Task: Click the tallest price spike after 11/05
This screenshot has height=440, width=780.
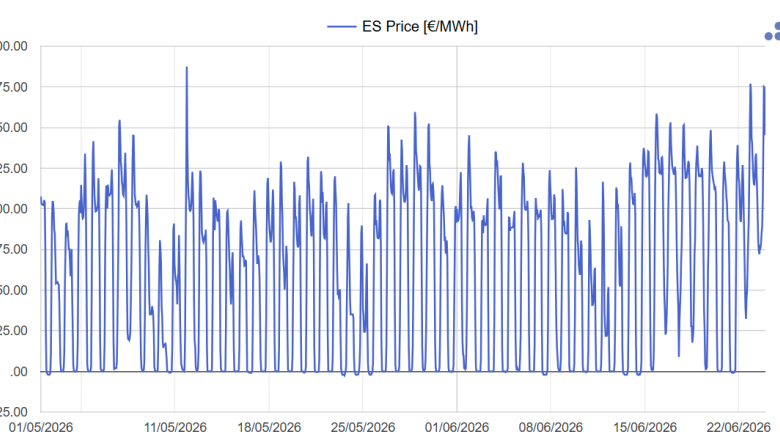Action: tap(187, 68)
